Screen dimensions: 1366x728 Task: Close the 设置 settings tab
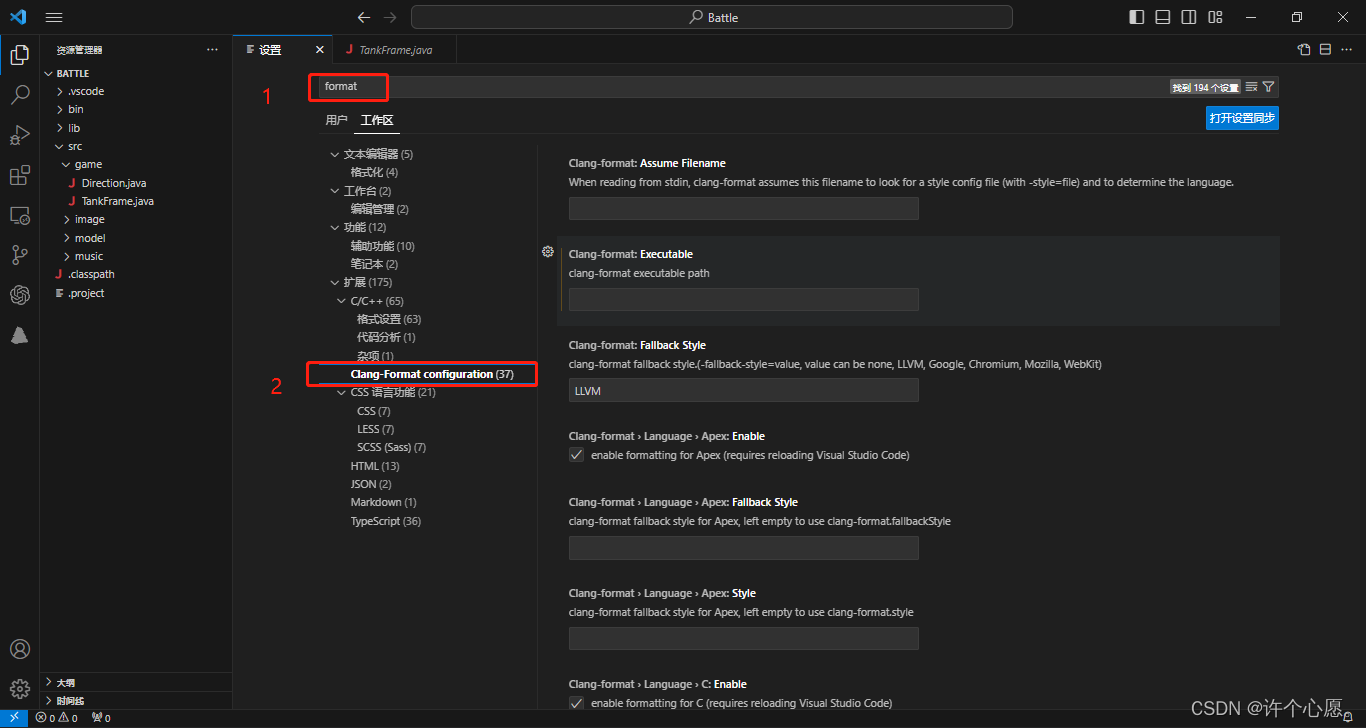[x=320, y=49]
